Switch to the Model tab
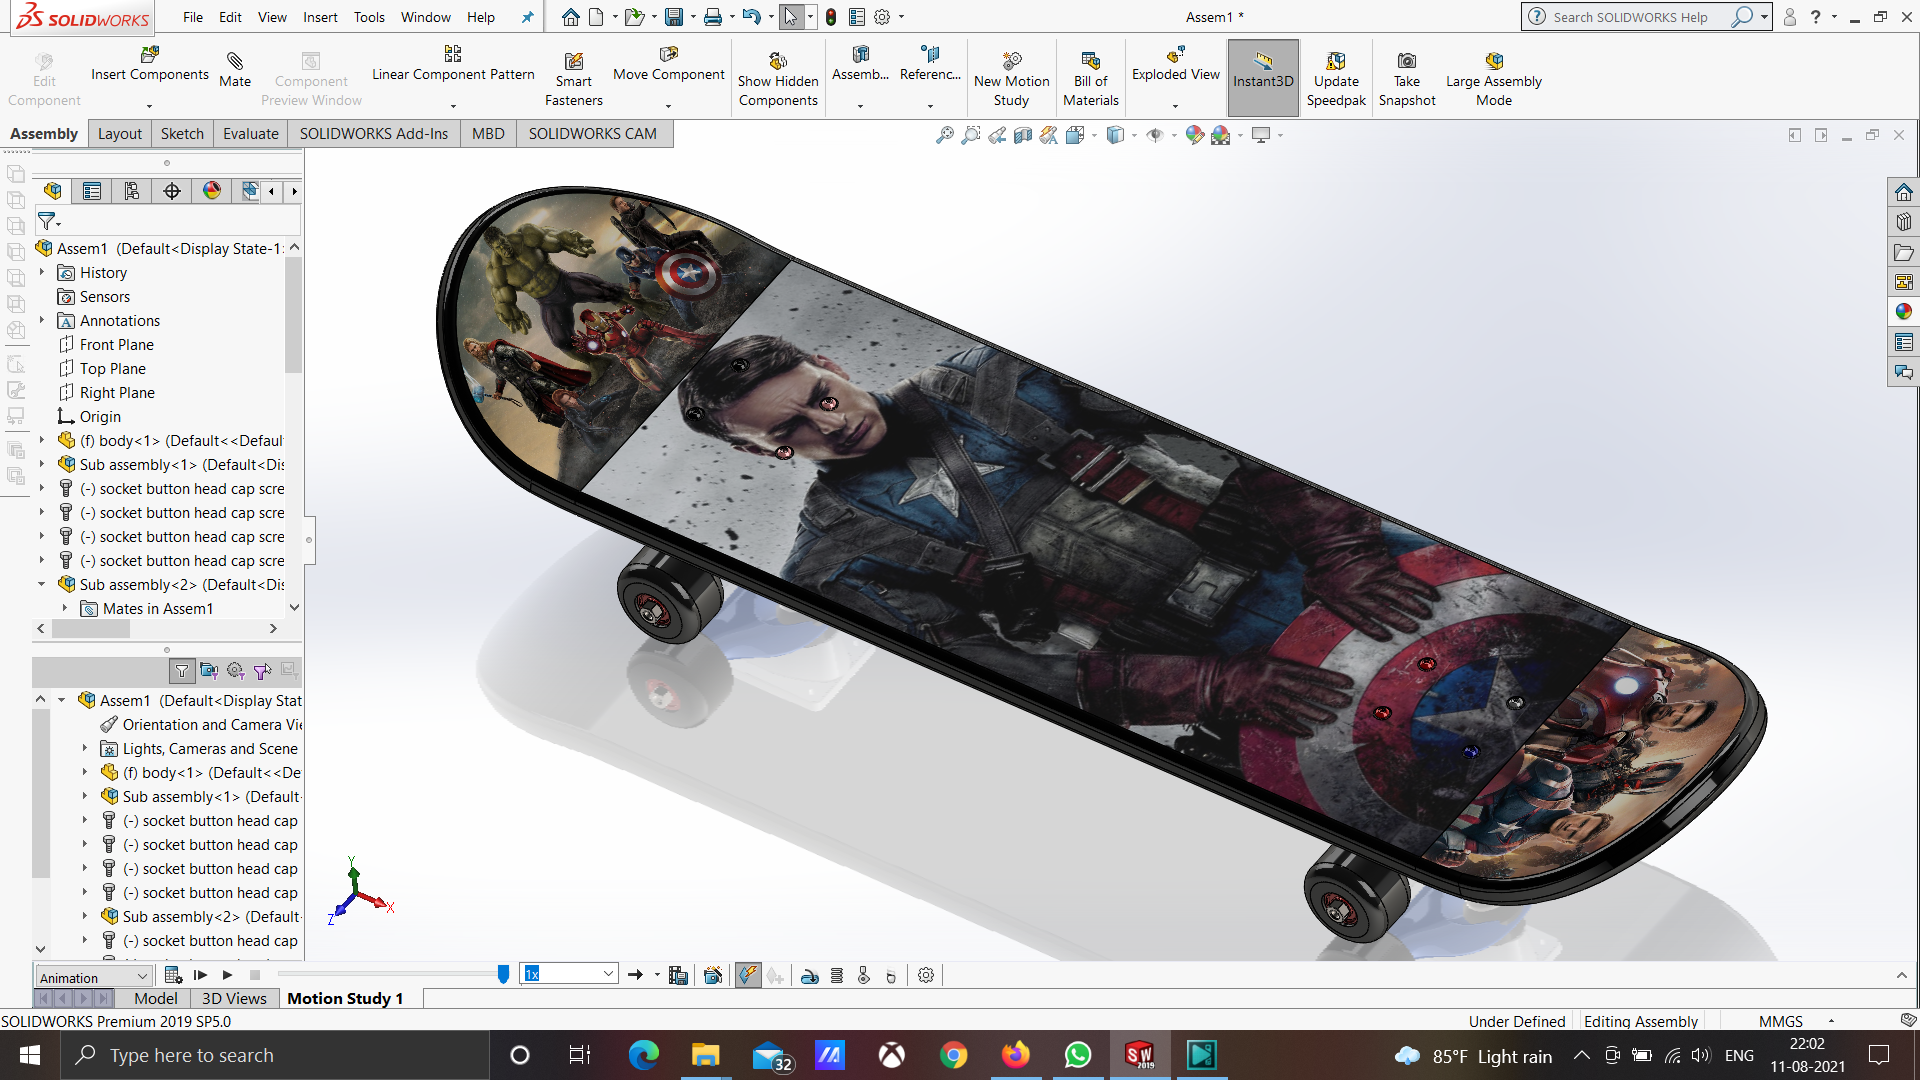The image size is (1920, 1080). (155, 998)
